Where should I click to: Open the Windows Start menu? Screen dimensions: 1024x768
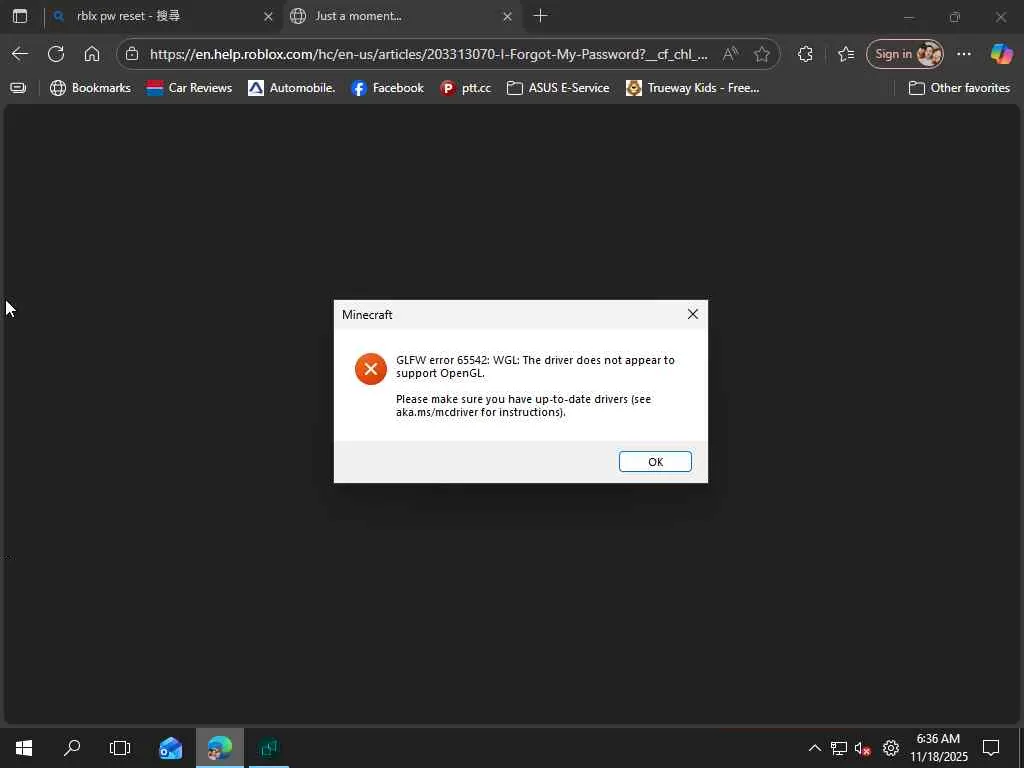pos(24,748)
